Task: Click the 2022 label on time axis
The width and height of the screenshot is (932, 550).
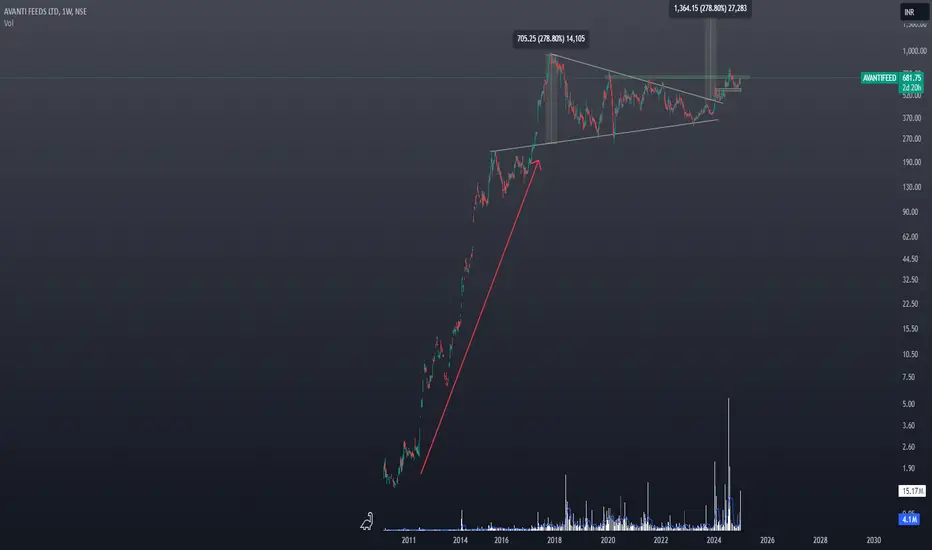Action: click(660, 540)
